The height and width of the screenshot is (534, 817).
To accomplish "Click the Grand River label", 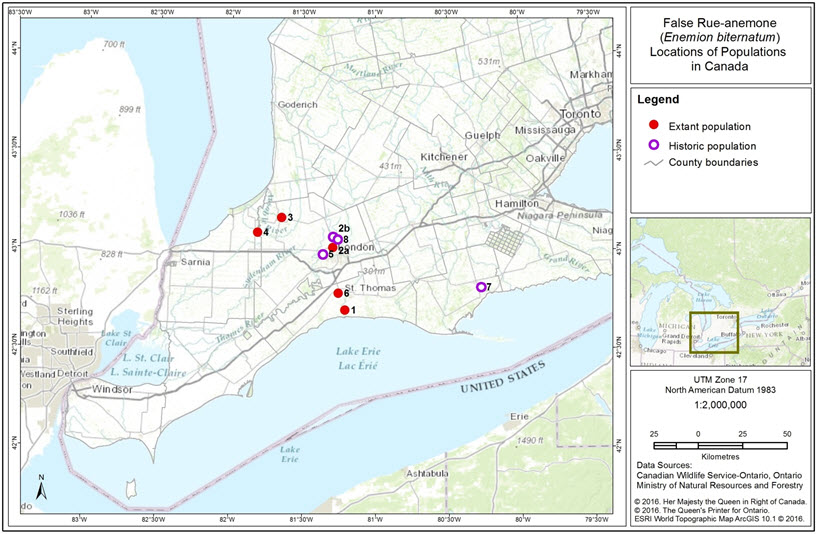I will point(566,264).
